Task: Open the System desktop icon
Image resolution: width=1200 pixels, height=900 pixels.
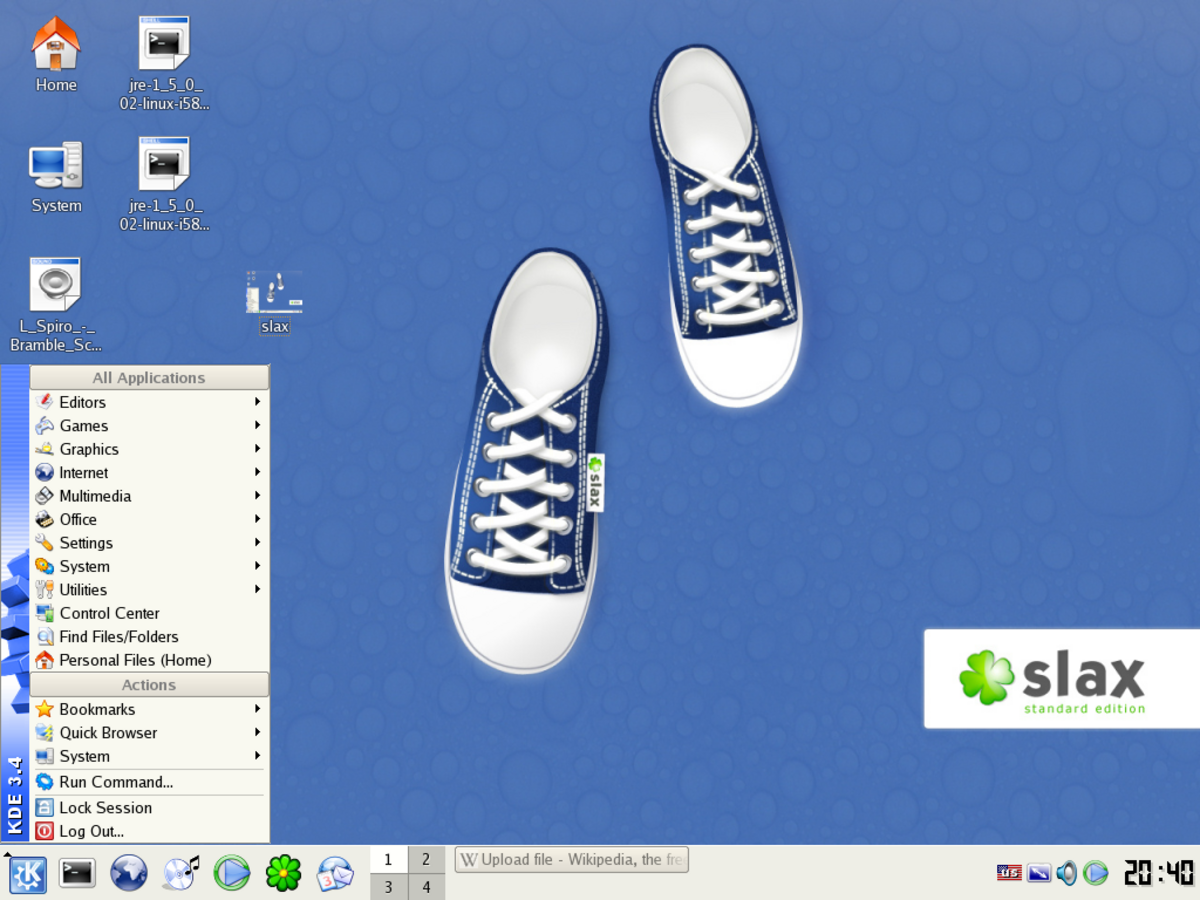Action: tap(56, 177)
